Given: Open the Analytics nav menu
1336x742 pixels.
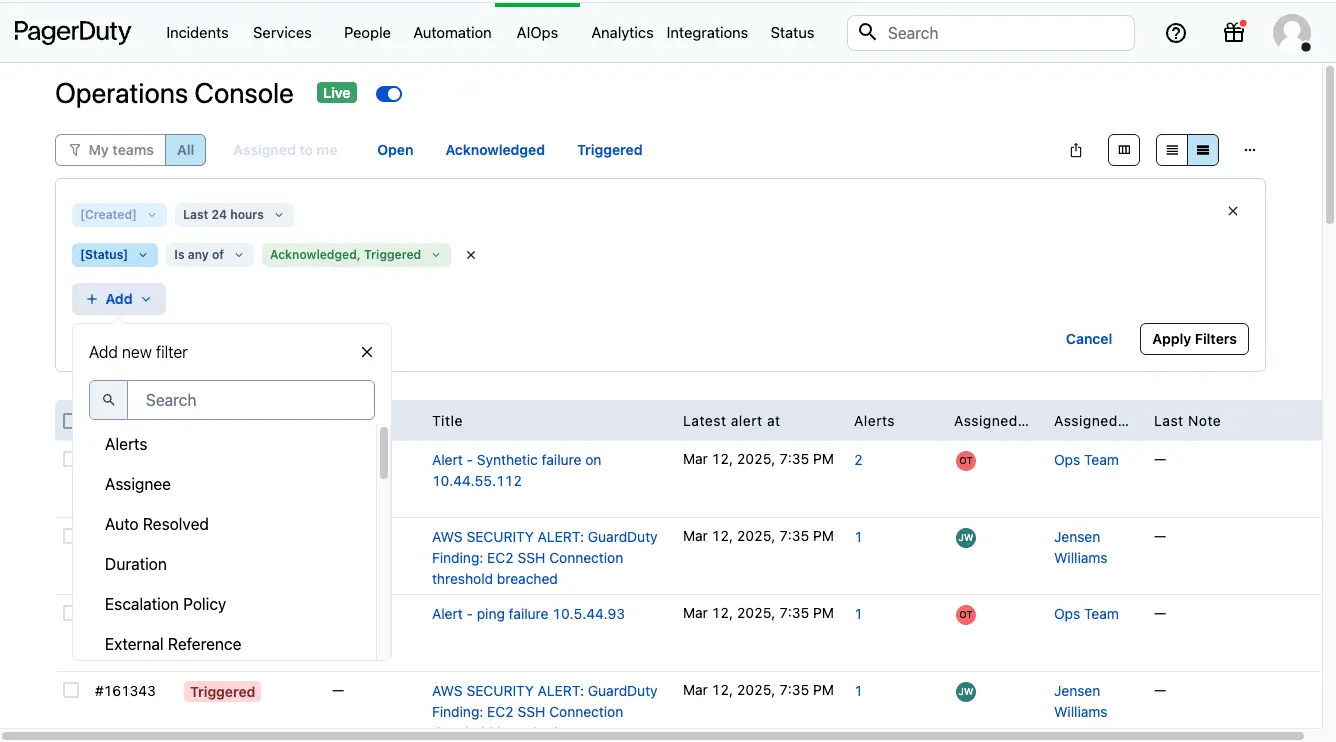Looking at the screenshot, I should (x=622, y=33).
